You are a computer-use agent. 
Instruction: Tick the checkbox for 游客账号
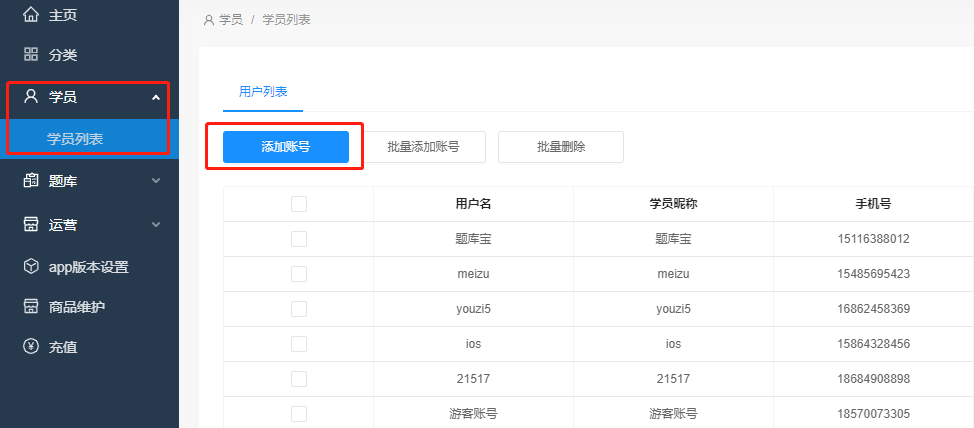point(299,414)
